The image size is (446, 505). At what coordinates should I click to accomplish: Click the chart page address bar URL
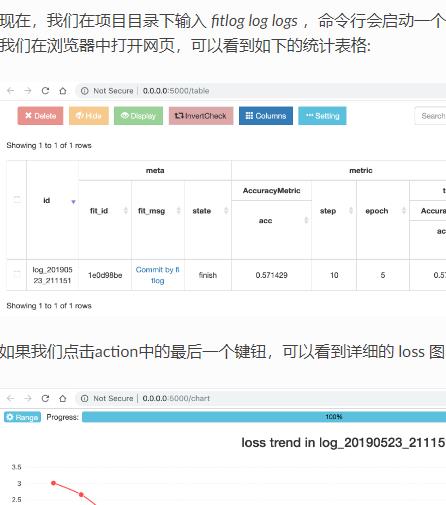tap(176, 398)
